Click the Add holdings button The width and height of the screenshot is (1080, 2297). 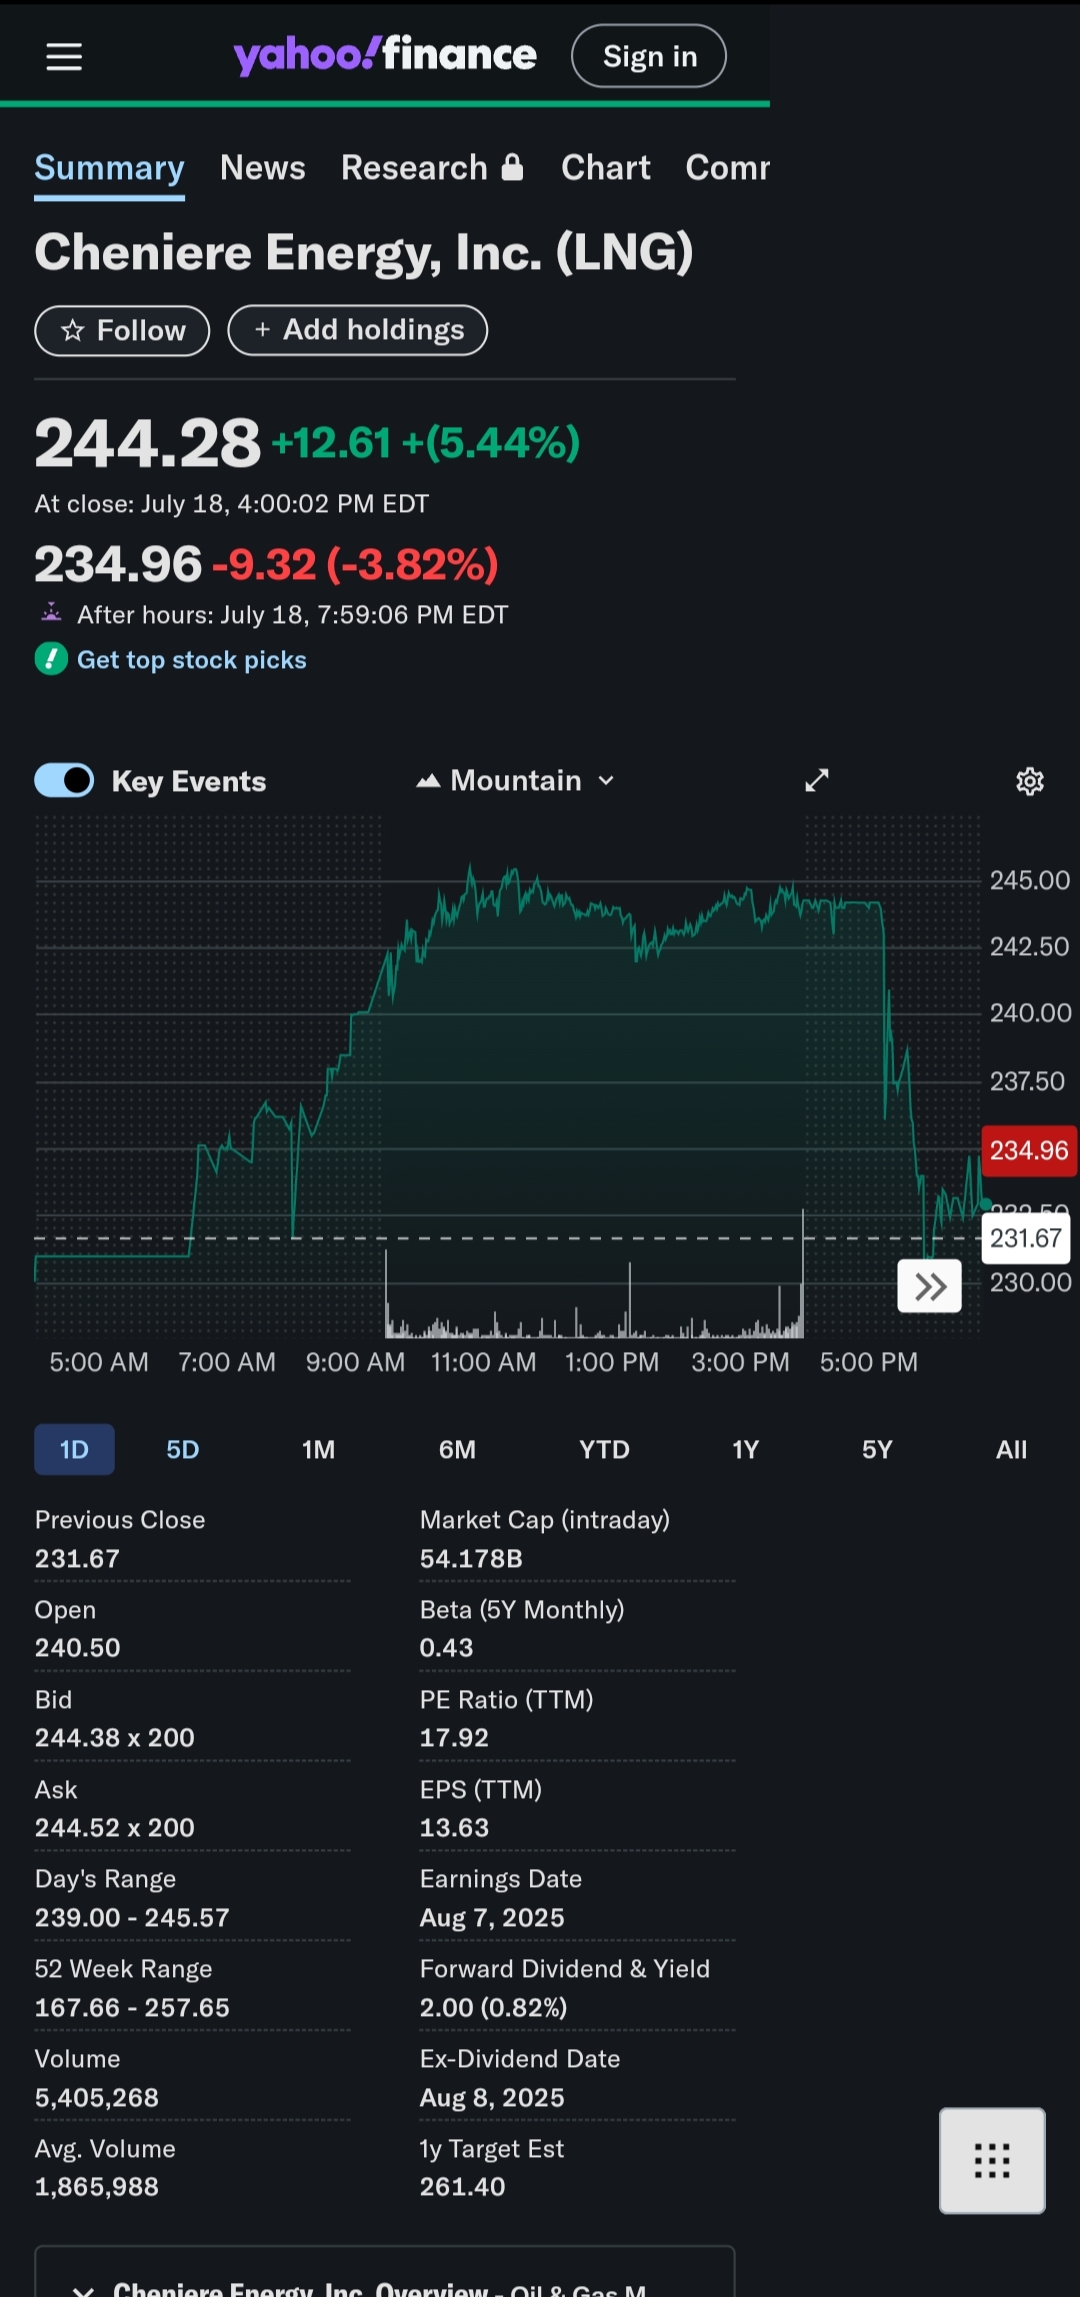[x=358, y=330]
